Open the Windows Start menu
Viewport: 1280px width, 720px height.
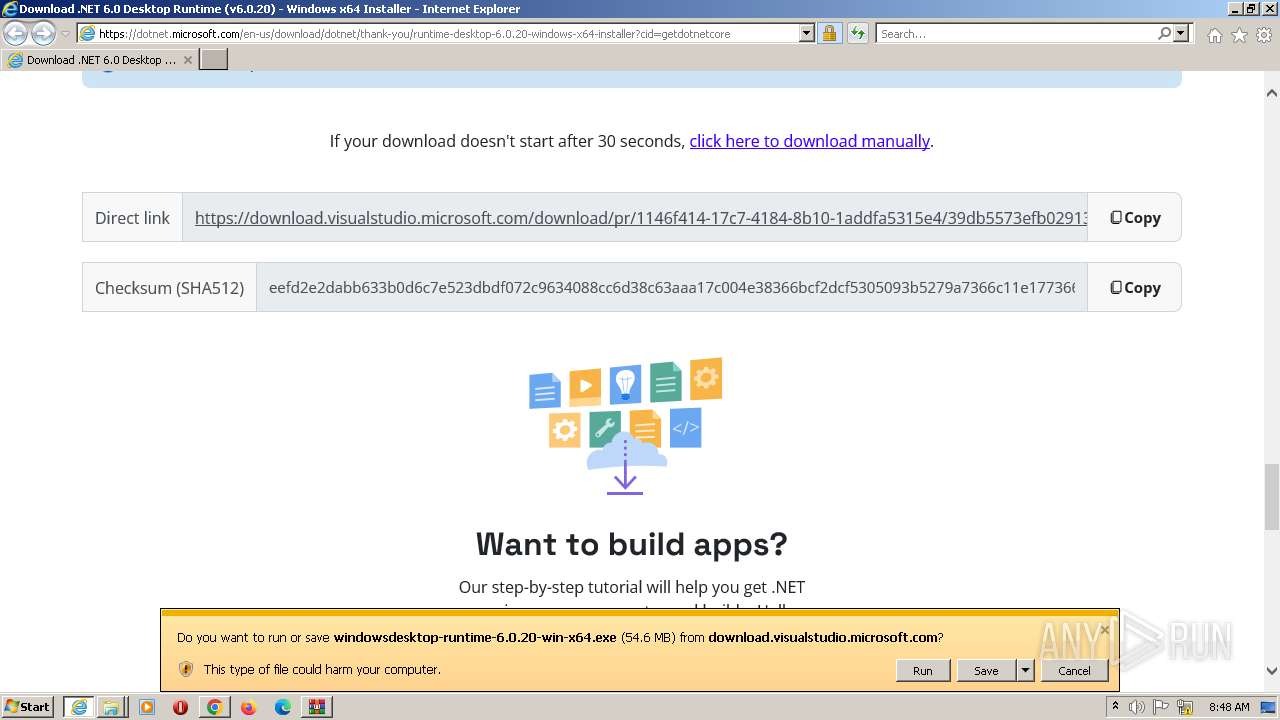28,706
